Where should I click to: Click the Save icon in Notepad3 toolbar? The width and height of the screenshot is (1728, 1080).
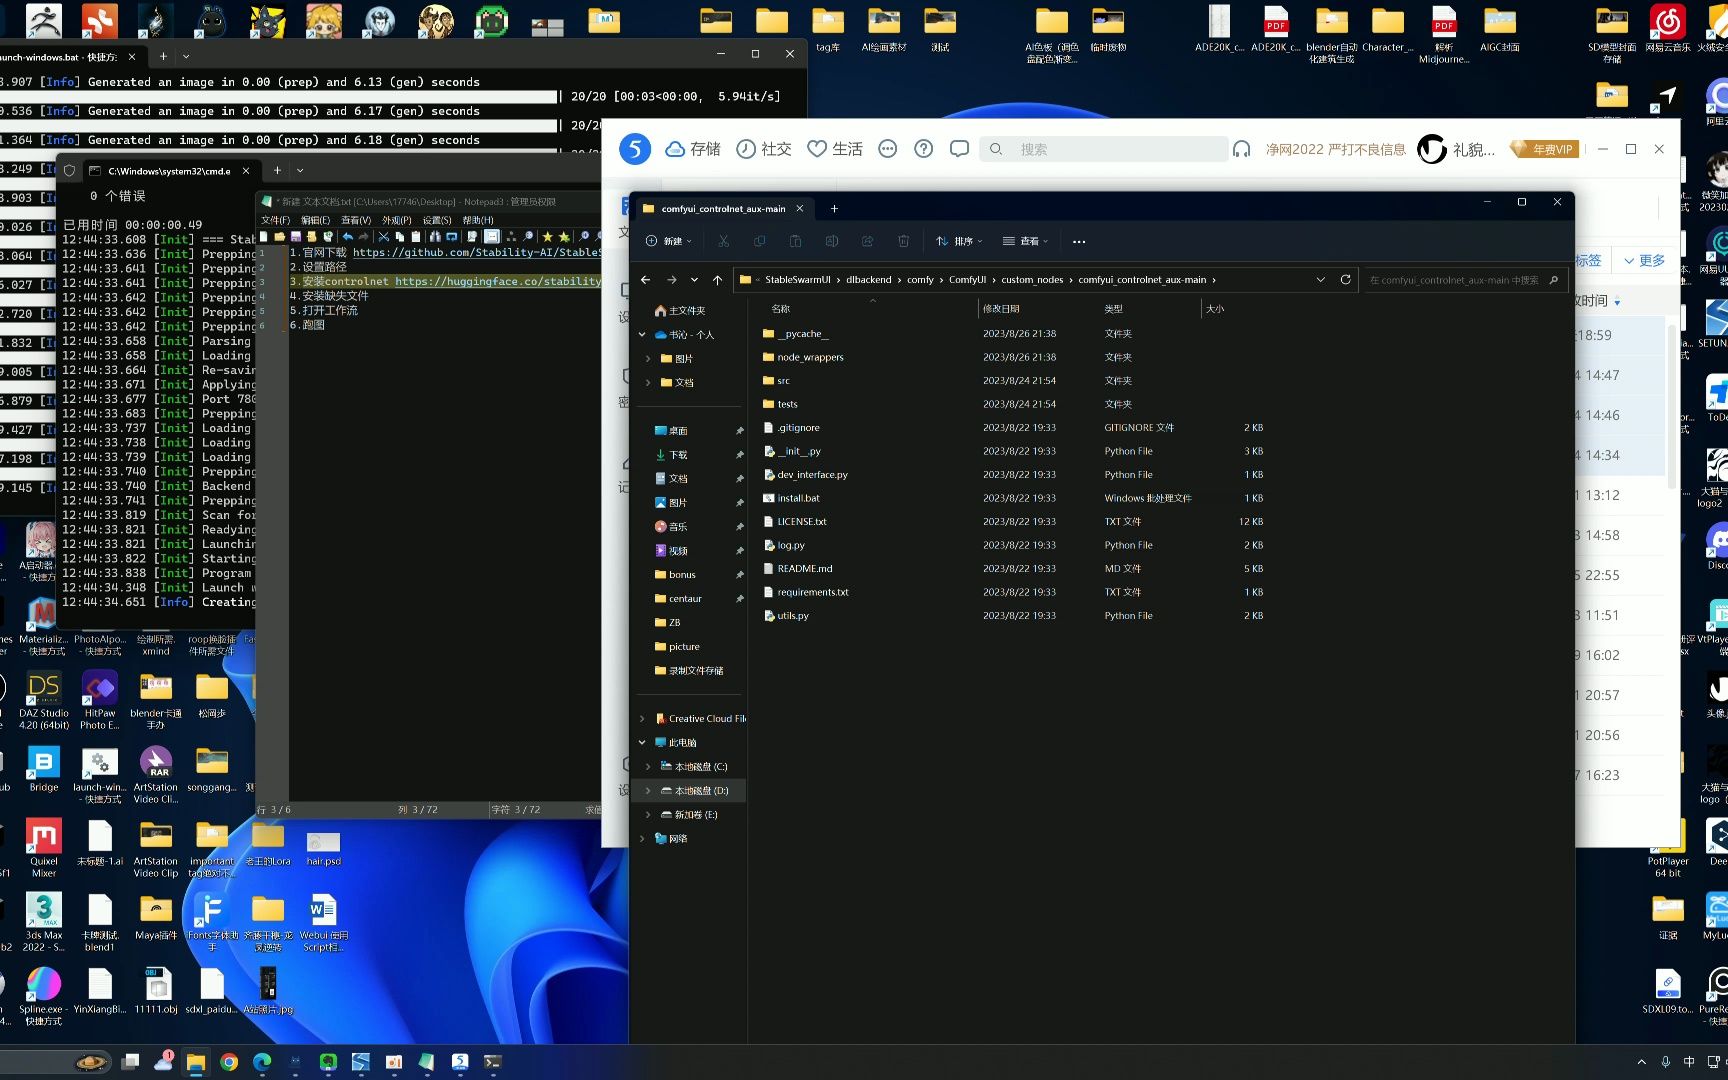coord(296,237)
